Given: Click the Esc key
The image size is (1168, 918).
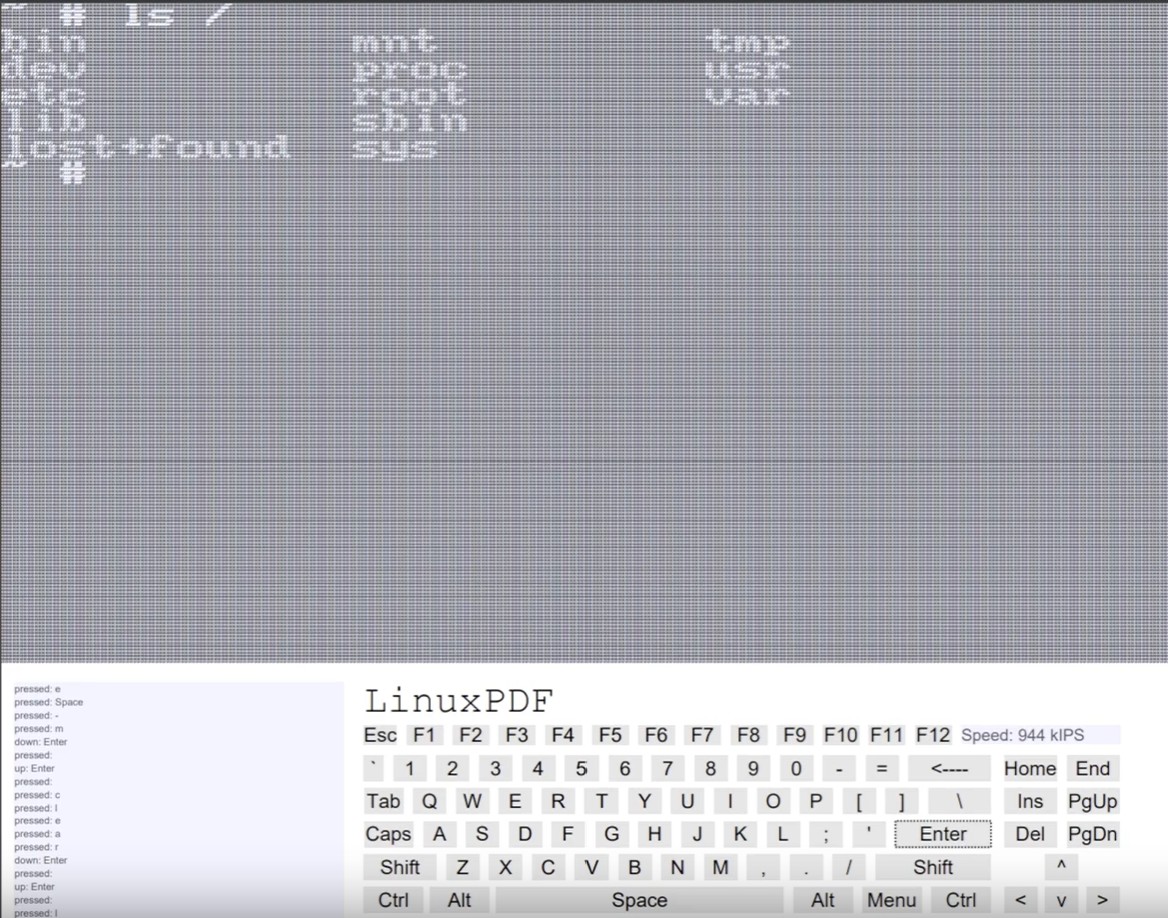Looking at the screenshot, I should (x=380, y=735).
